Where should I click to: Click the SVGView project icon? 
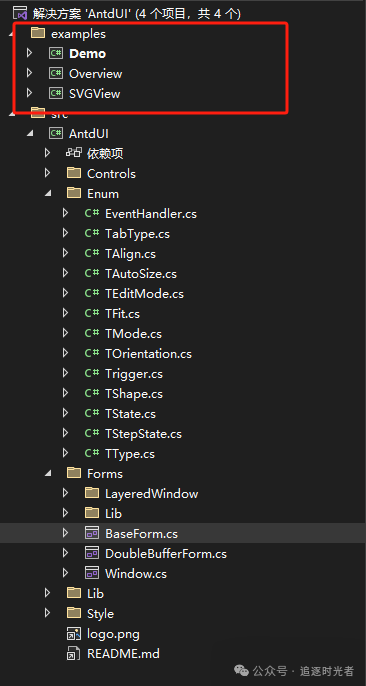tap(56, 94)
